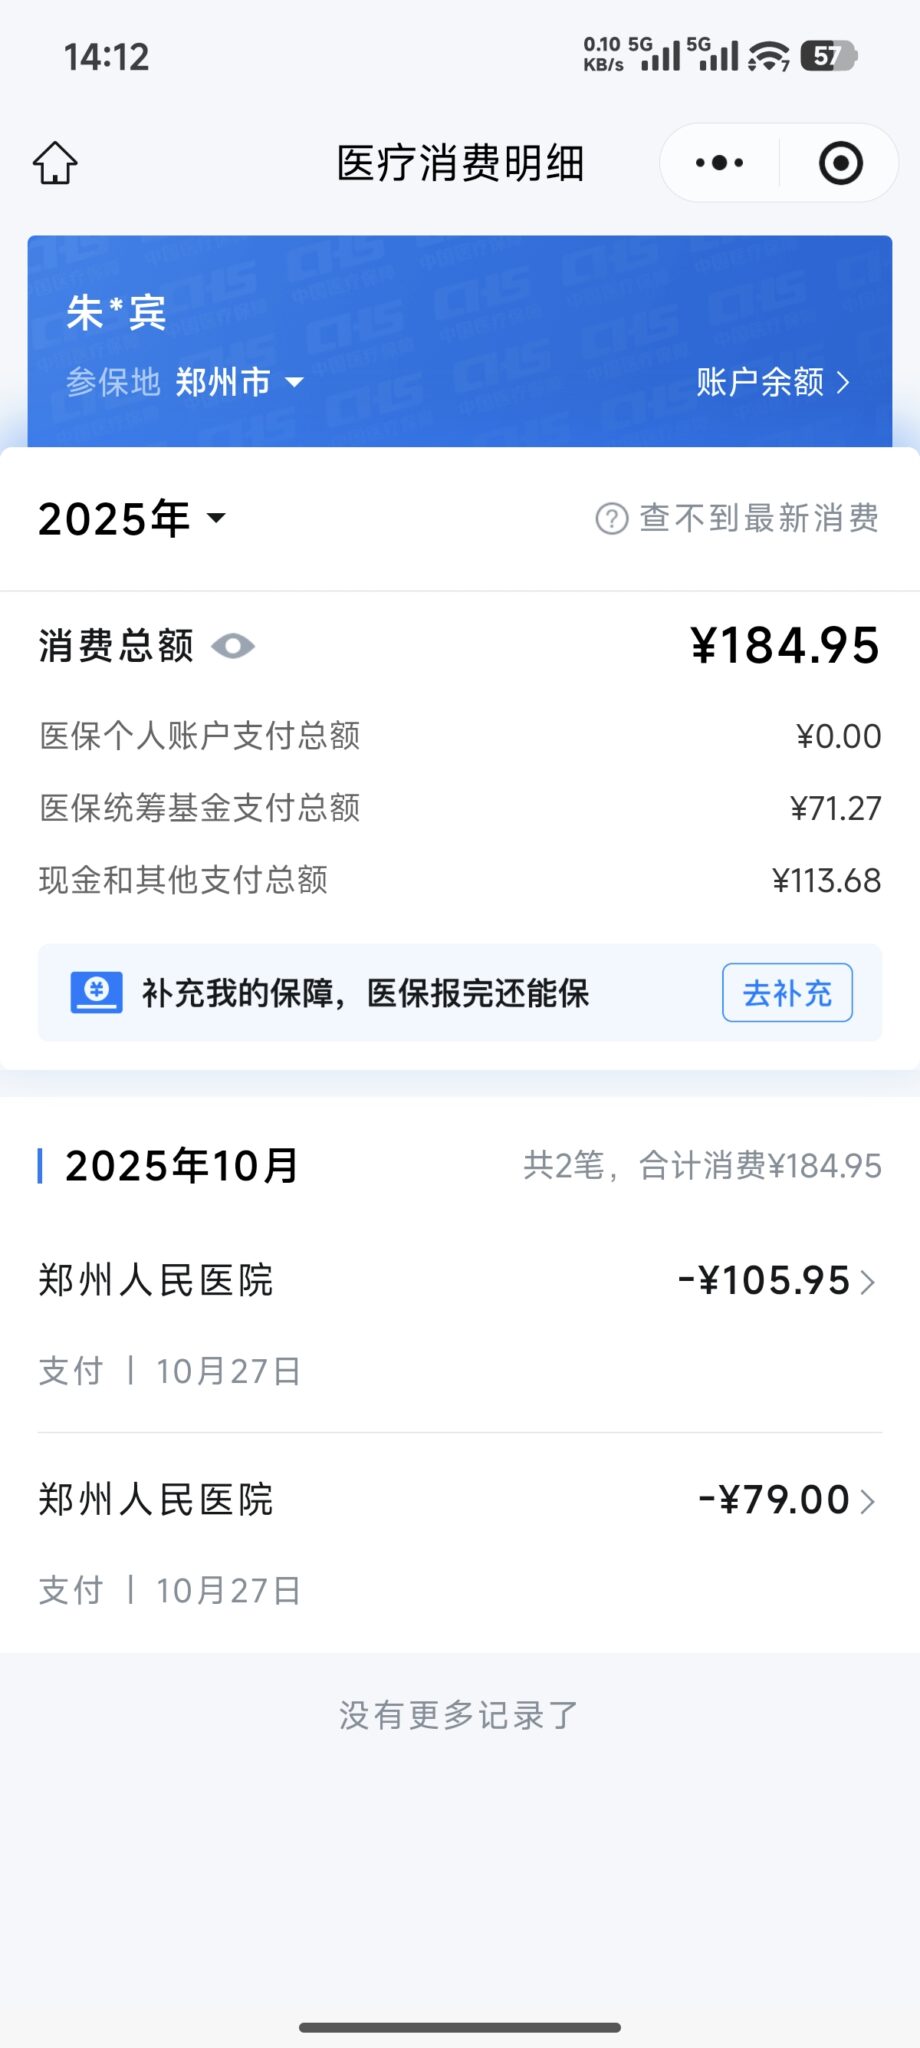Tap the home icon
Viewport: 920px width, 2048px height.
tap(55, 163)
